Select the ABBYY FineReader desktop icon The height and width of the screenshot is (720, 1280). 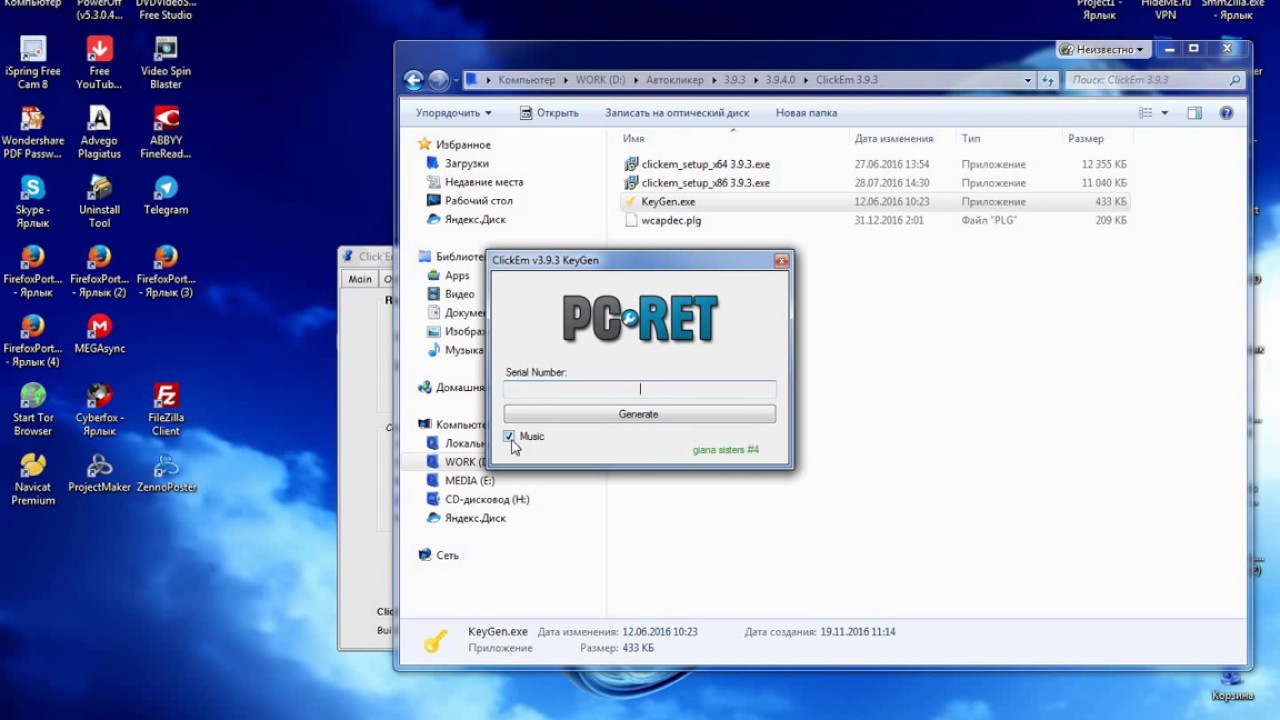166,132
